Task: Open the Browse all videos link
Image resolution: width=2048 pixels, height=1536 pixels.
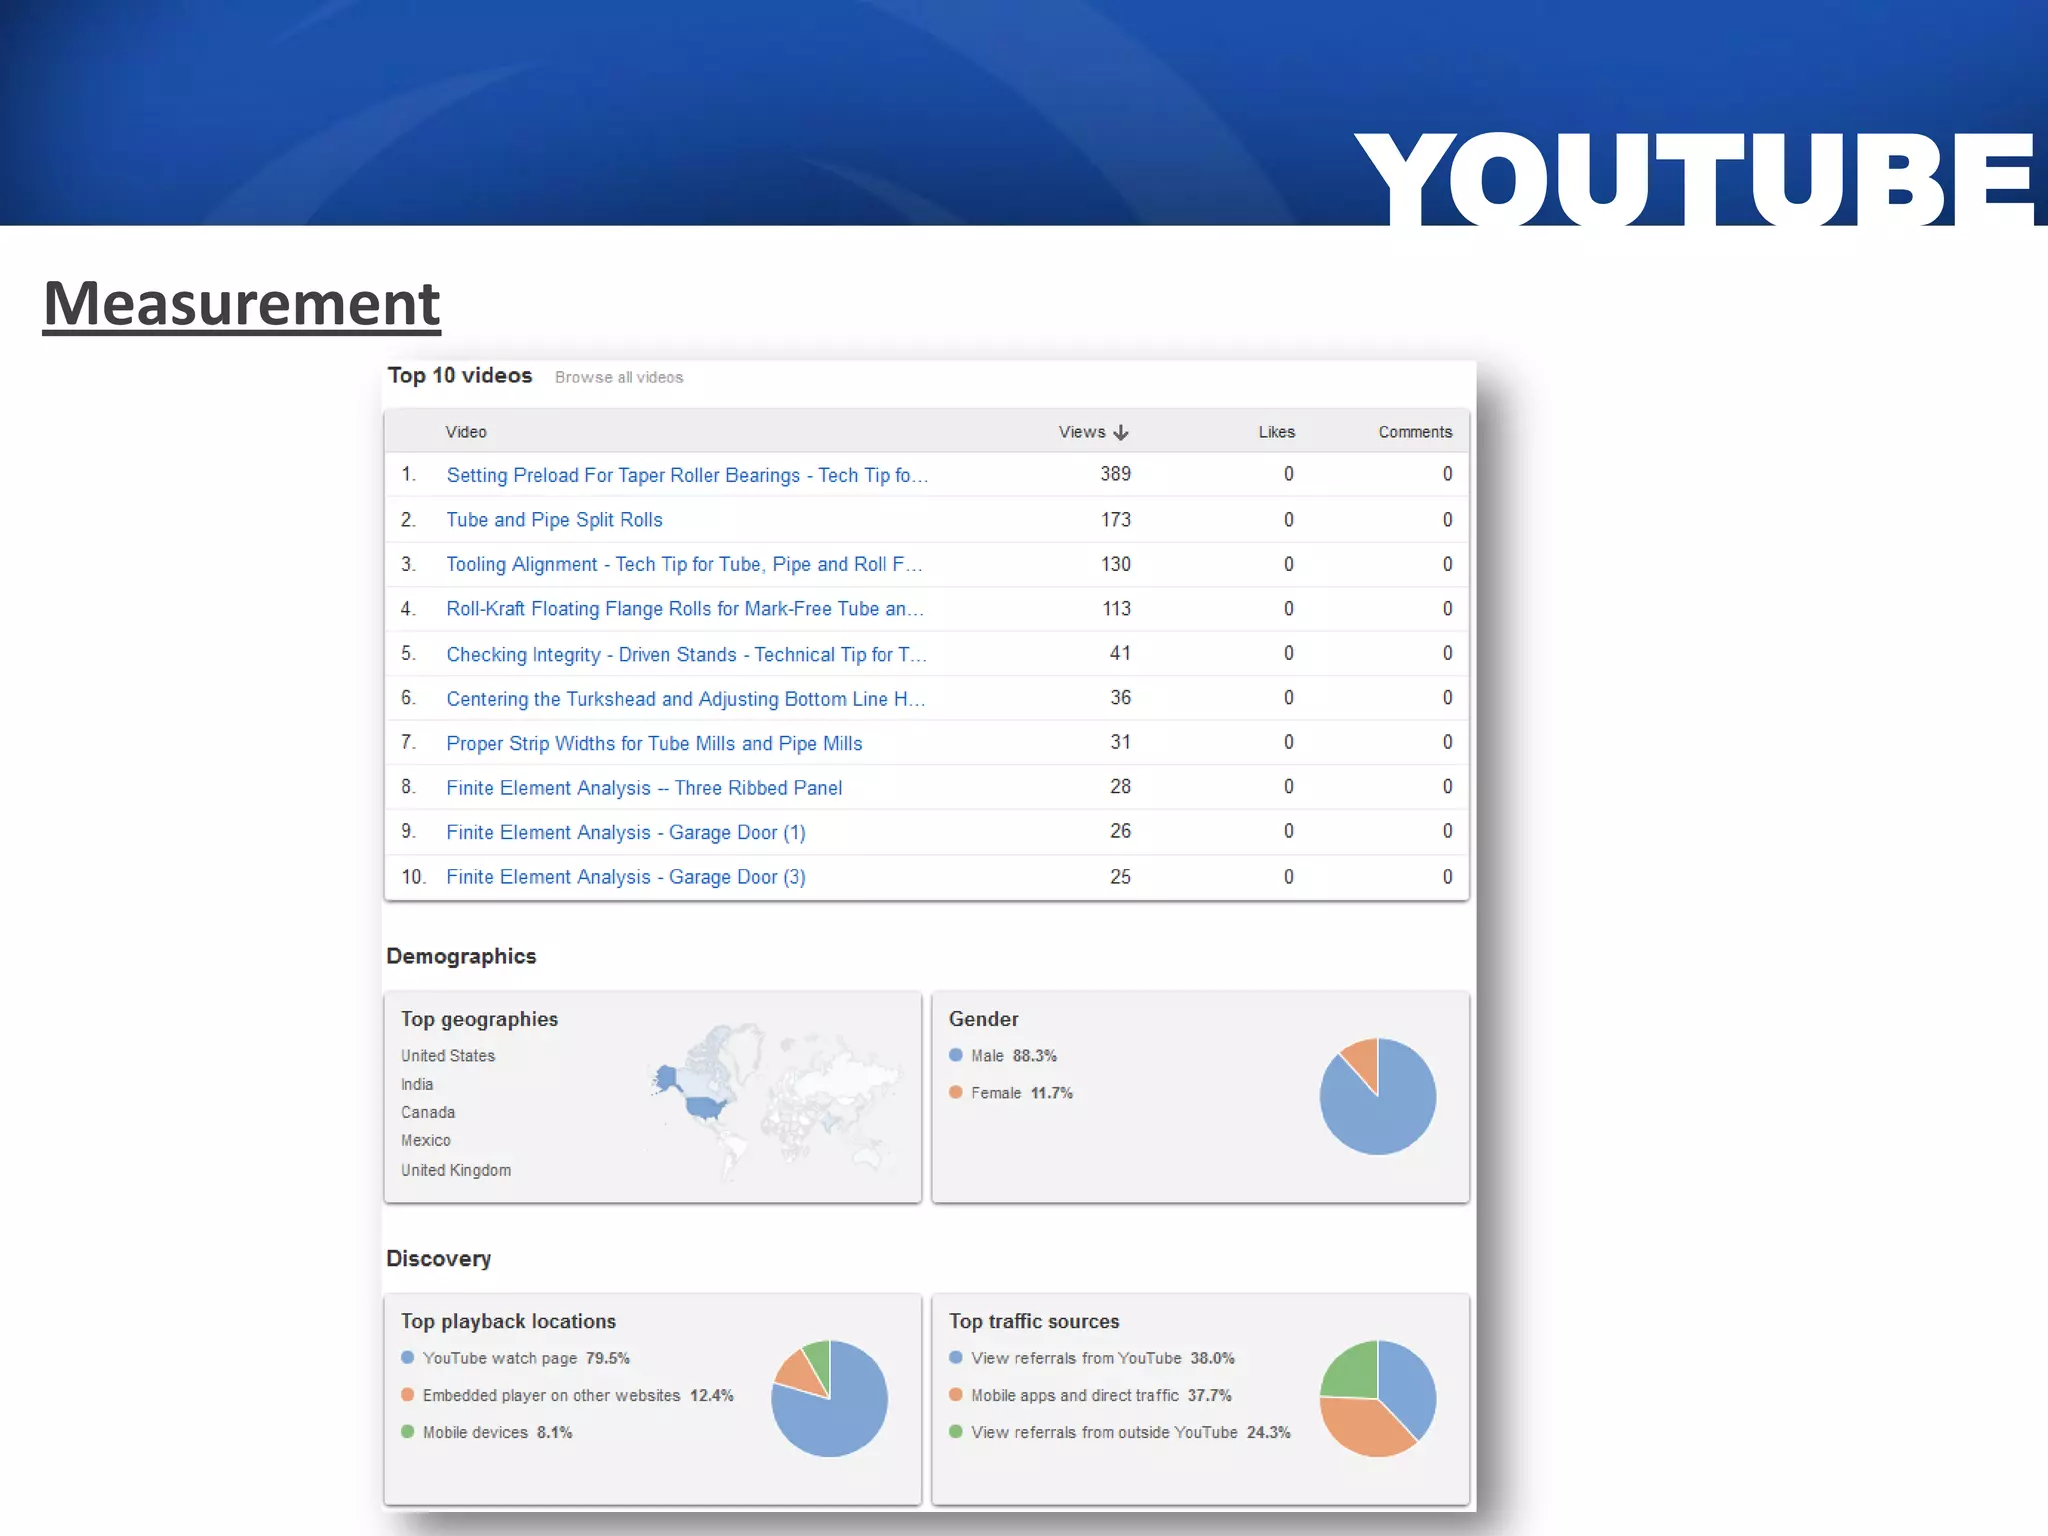Action: point(619,377)
